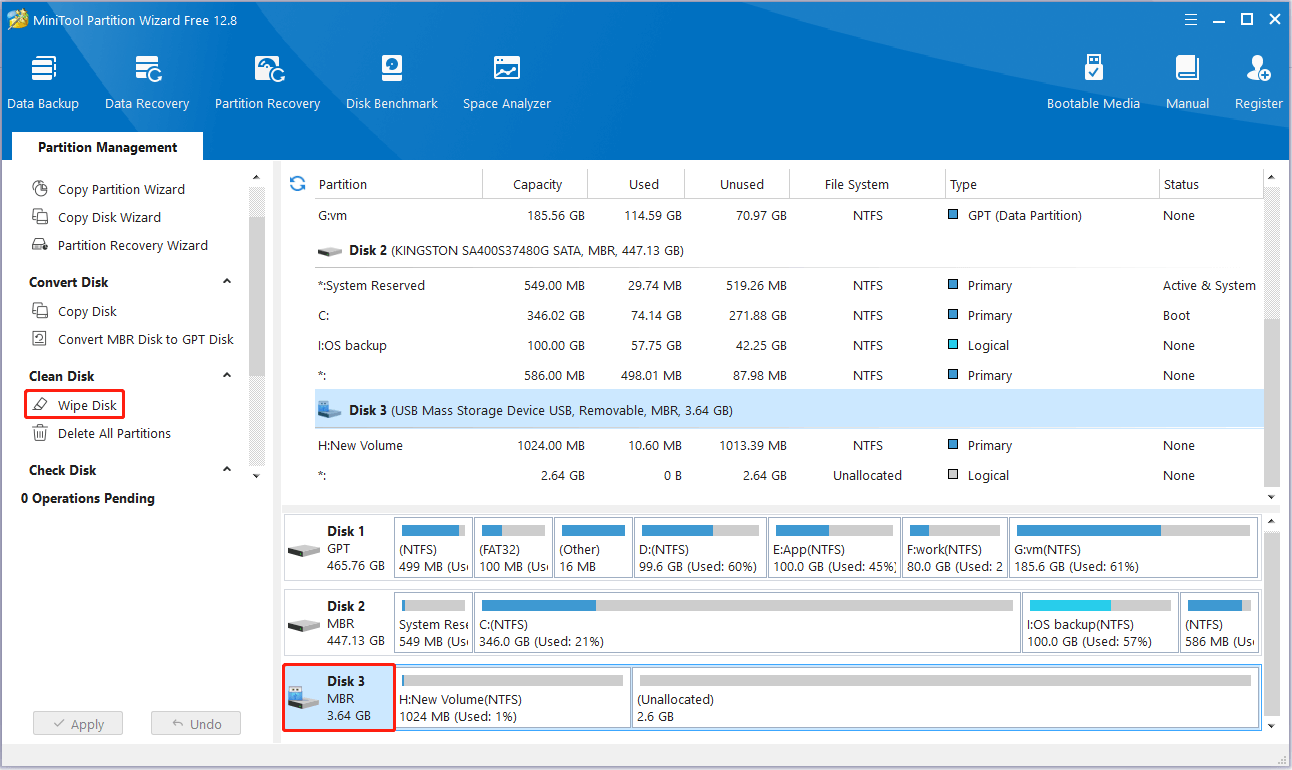The height and width of the screenshot is (770, 1292).
Task: Sort by the Status column header
Action: point(1211,184)
